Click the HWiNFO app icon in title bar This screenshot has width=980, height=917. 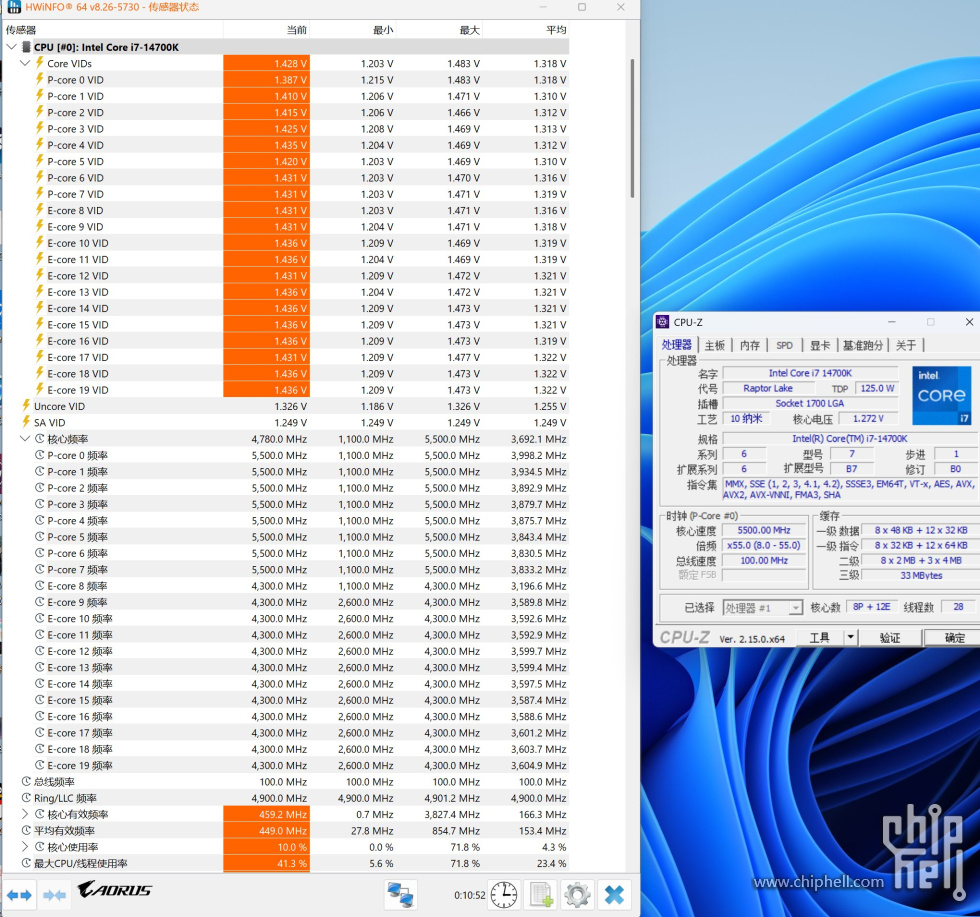tap(13, 7)
